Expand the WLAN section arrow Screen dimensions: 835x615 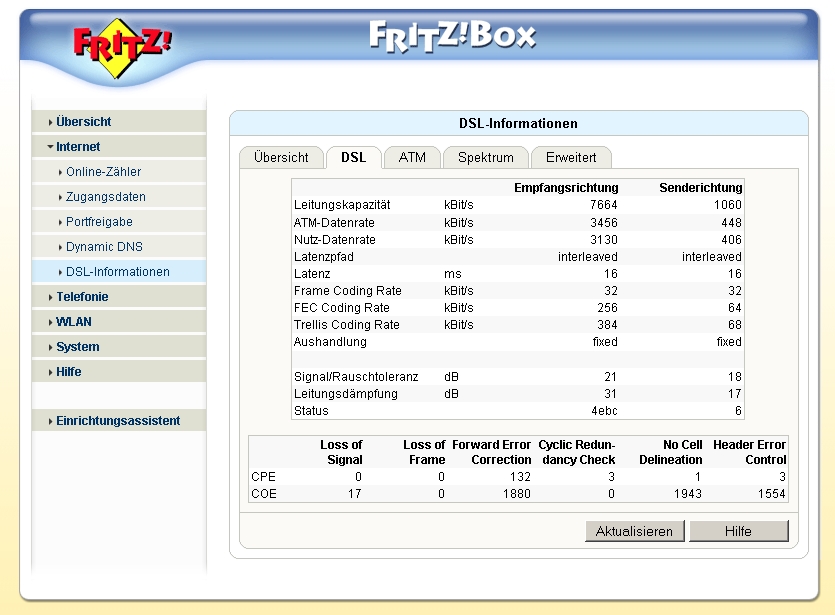[x=51, y=322]
